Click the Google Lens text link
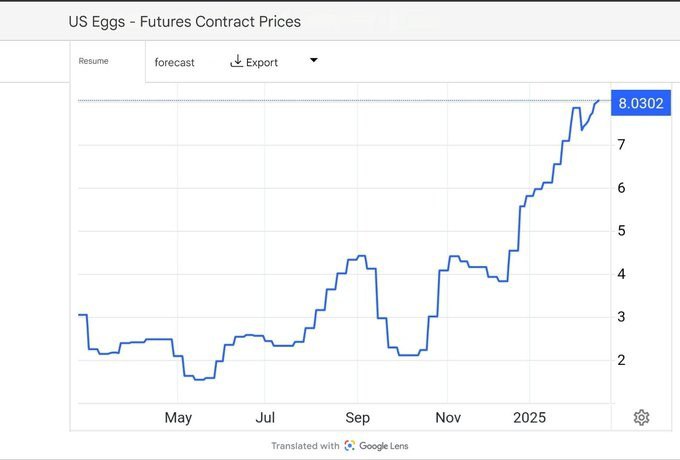 pyautogui.click(x=385, y=446)
